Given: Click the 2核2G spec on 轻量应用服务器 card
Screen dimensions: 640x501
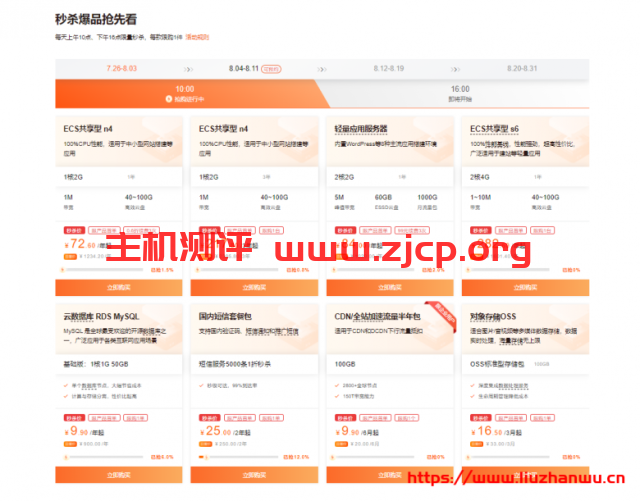Looking at the screenshot, I should [344, 177].
